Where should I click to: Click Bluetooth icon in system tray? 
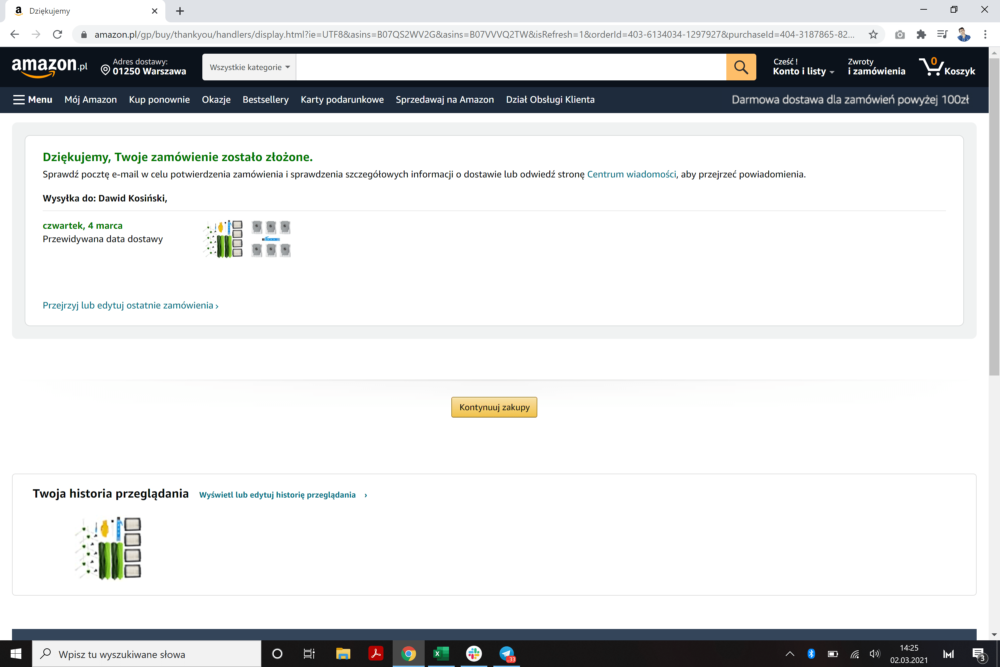[x=811, y=654]
